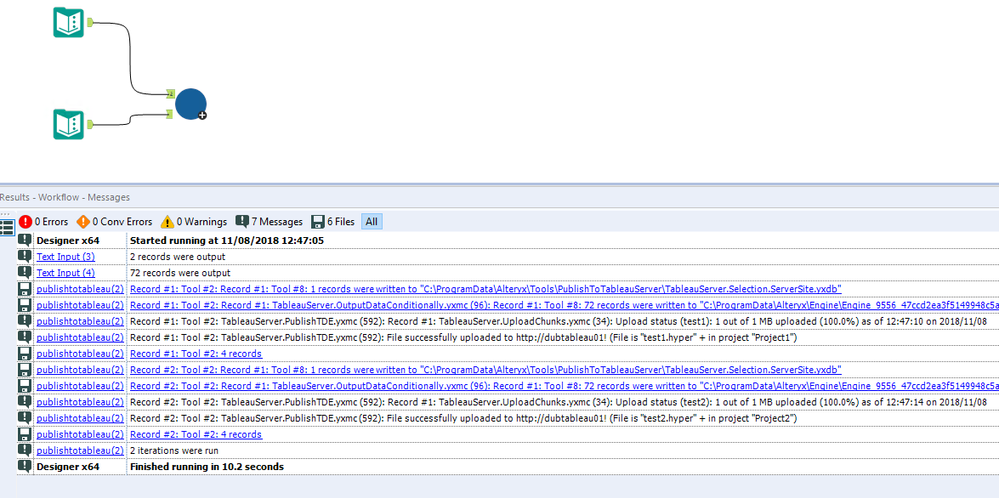Select the lower Text Input tool on canvas
Viewport: 999px width, 498px height.
[69, 124]
